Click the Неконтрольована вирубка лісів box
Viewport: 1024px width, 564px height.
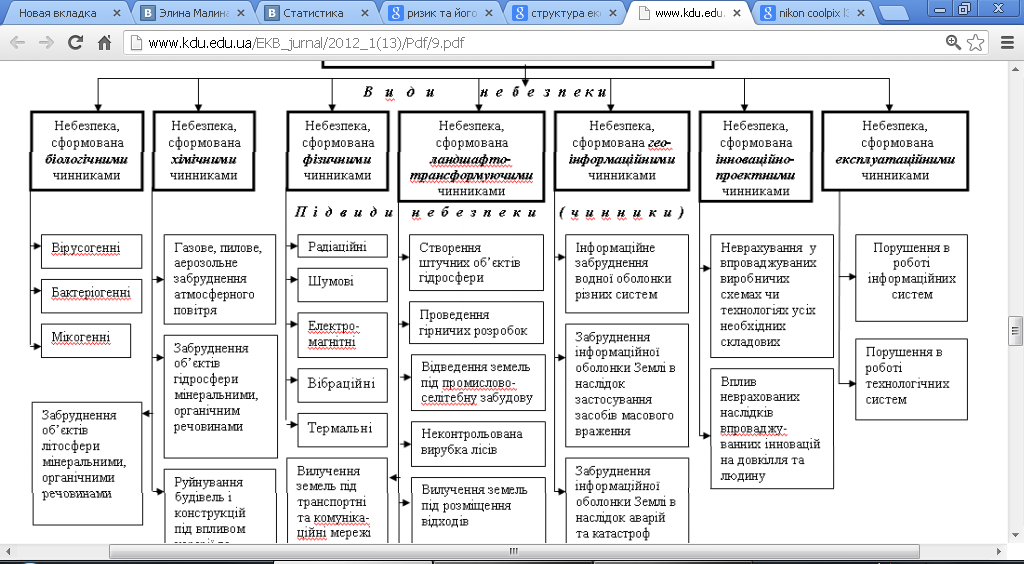click(x=478, y=444)
